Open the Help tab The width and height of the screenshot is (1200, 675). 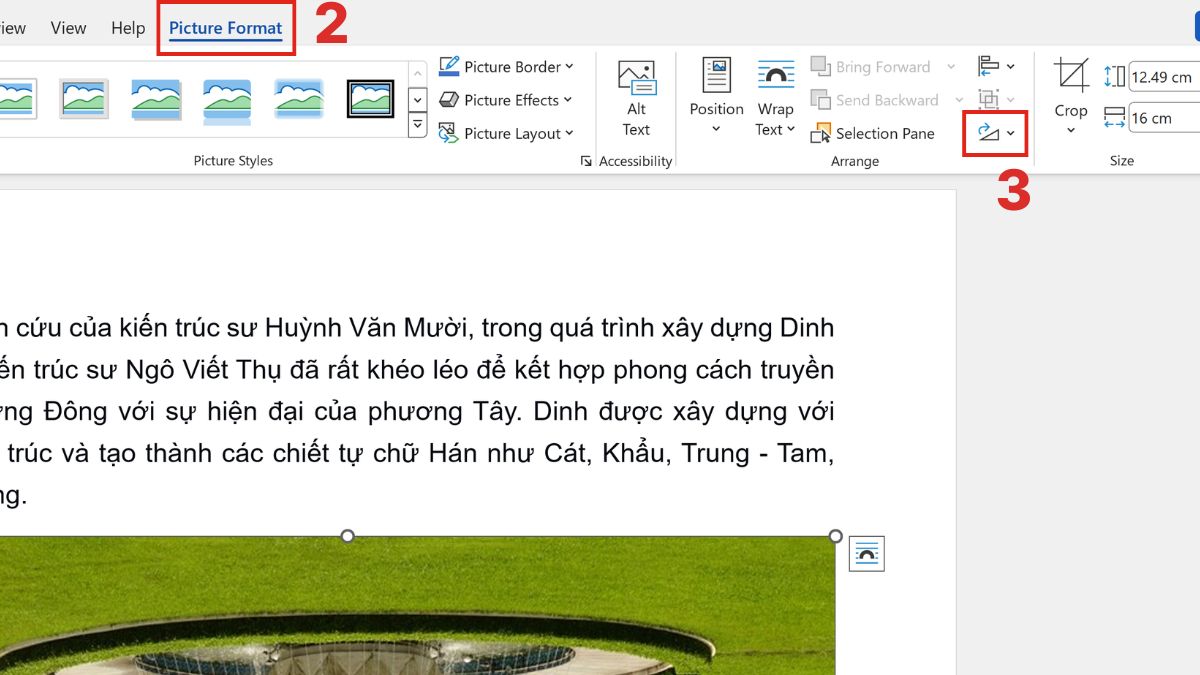tap(128, 28)
